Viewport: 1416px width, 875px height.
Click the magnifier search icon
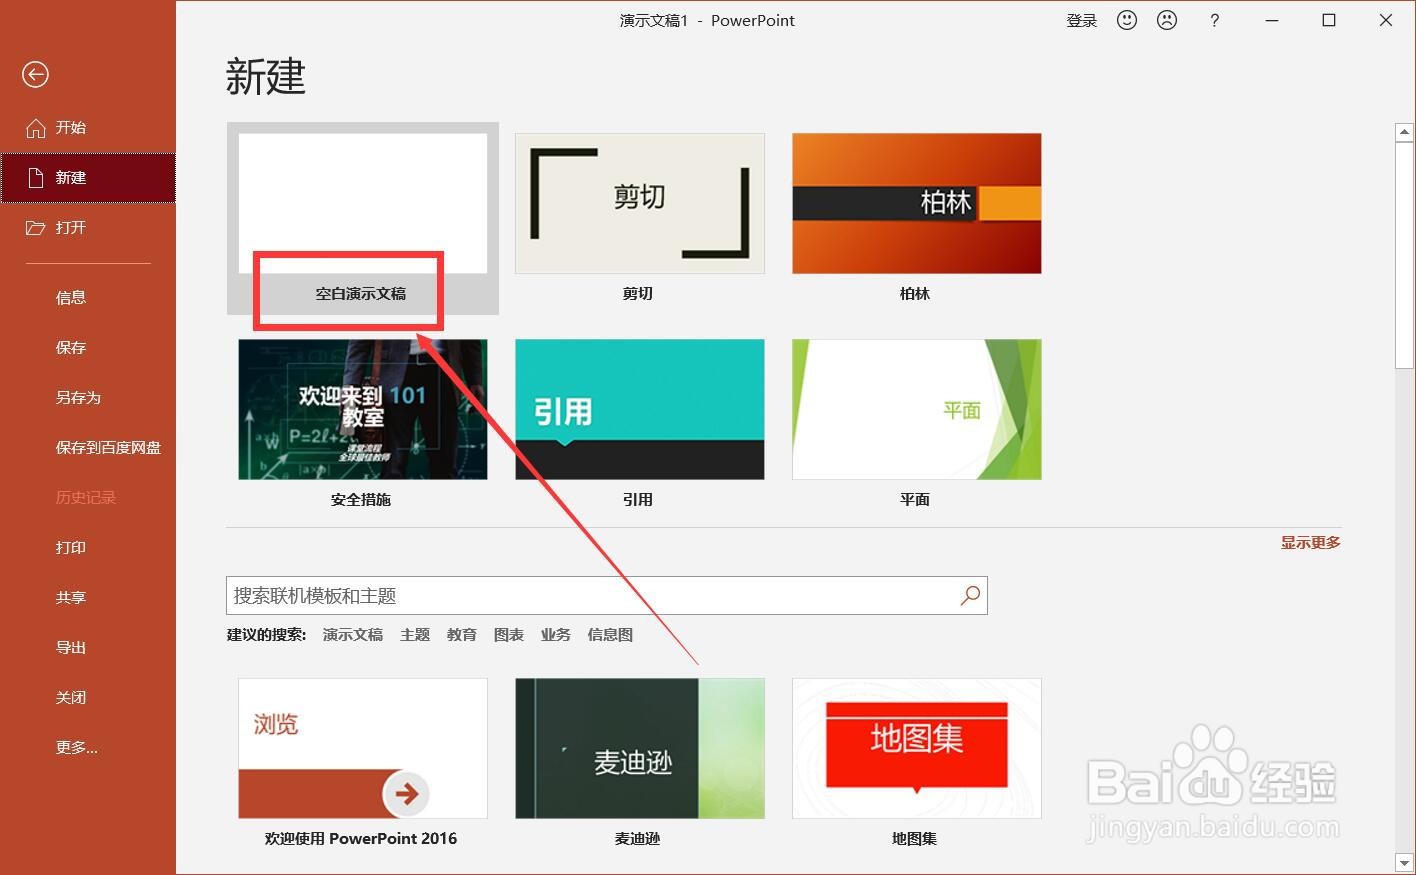970,596
